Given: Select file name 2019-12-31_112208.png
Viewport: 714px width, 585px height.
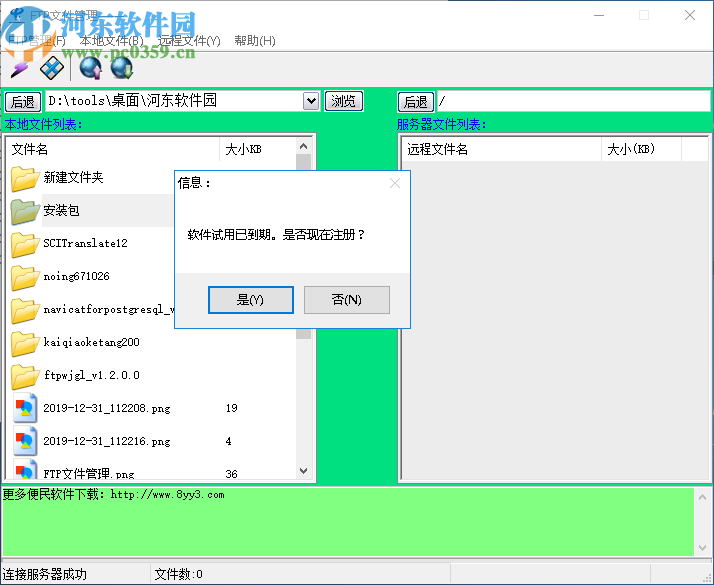Looking at the screenshot, I should click(107, 408).
